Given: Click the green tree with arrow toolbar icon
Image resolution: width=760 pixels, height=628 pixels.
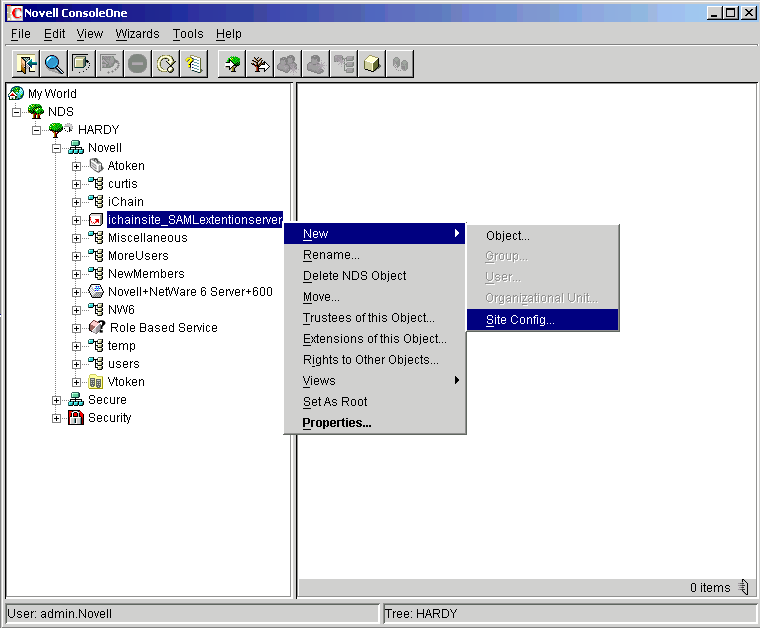Looking at the screenshot, I should [x=232, y=64].
